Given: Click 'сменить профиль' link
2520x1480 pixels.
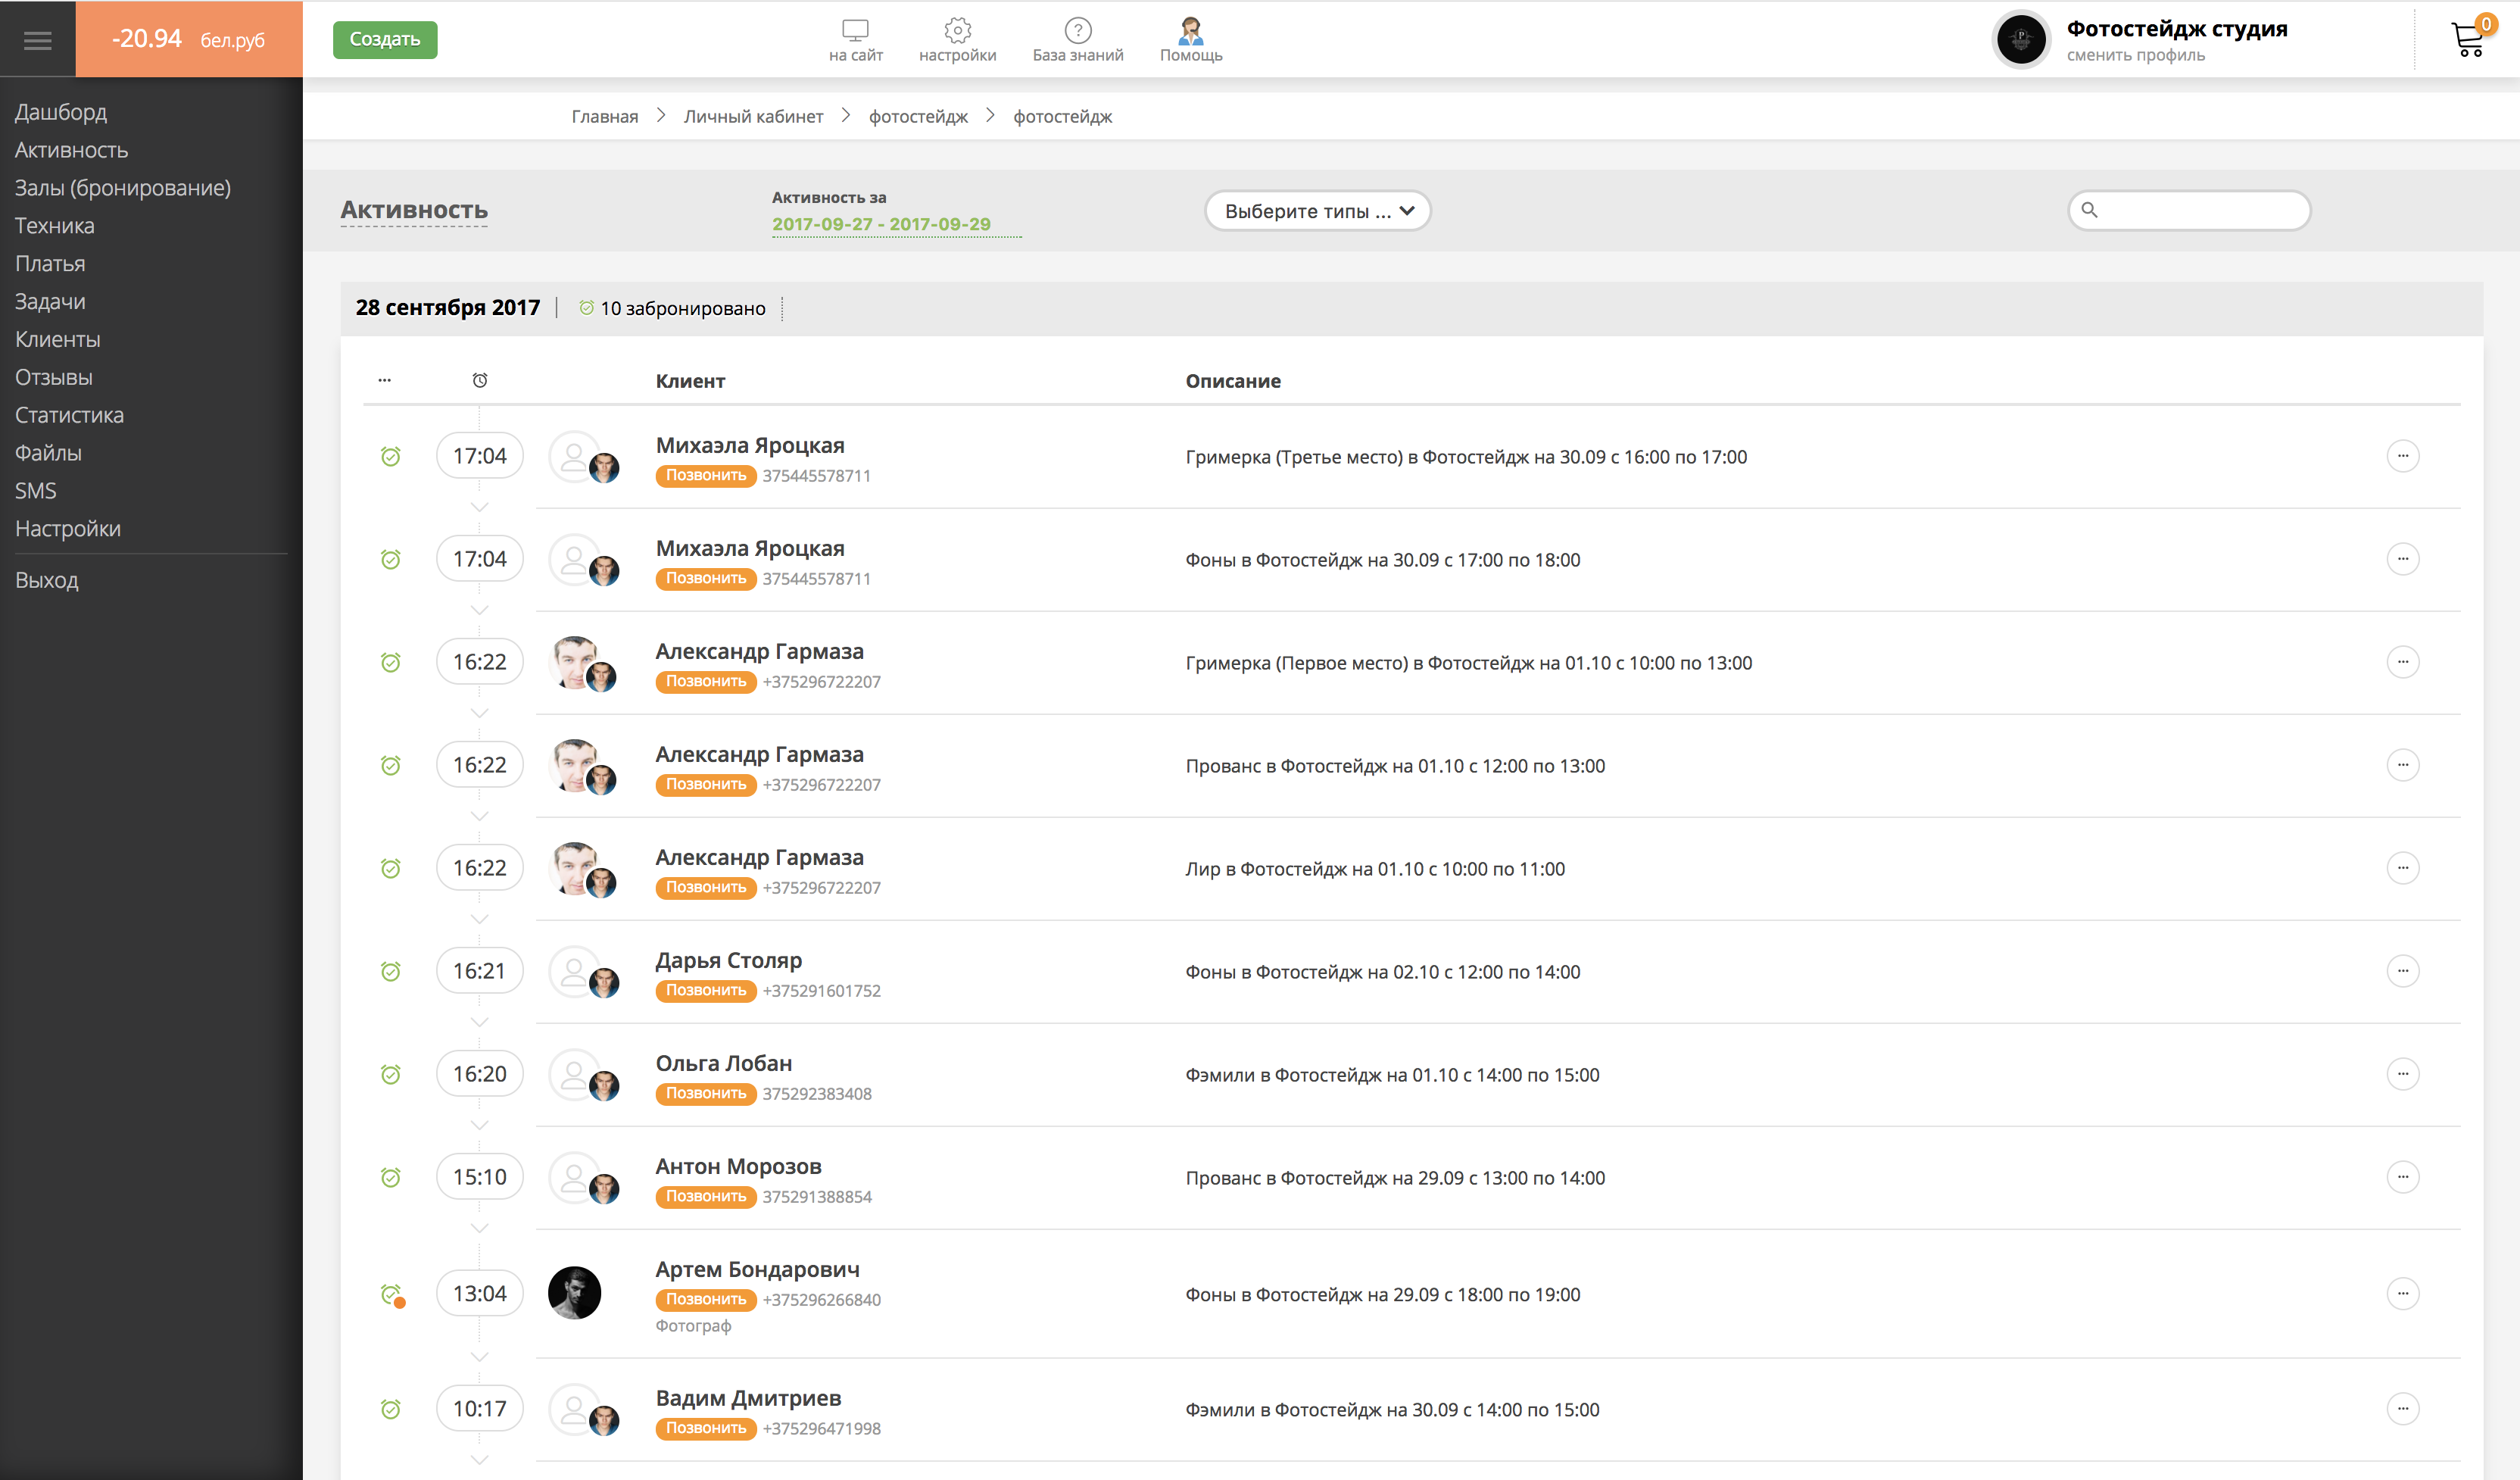Looking at the screenshot, I should click(2135, 56).
